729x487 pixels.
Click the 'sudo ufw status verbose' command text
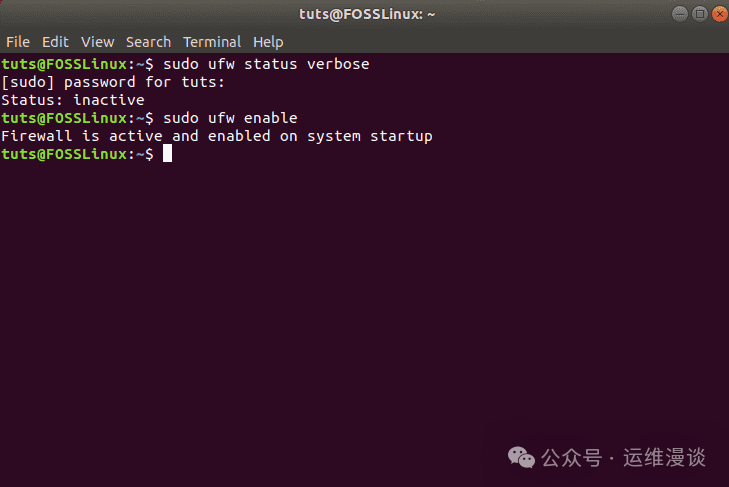point(266,64)
